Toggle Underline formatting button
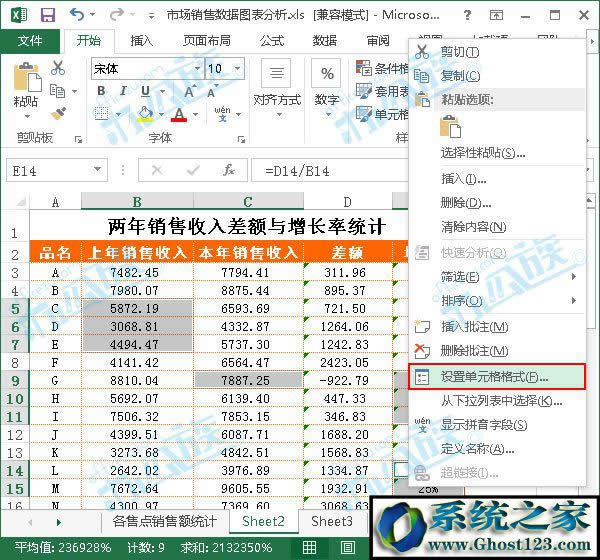Viewport: 600px width, 560px height. click(x=145, y=92)
